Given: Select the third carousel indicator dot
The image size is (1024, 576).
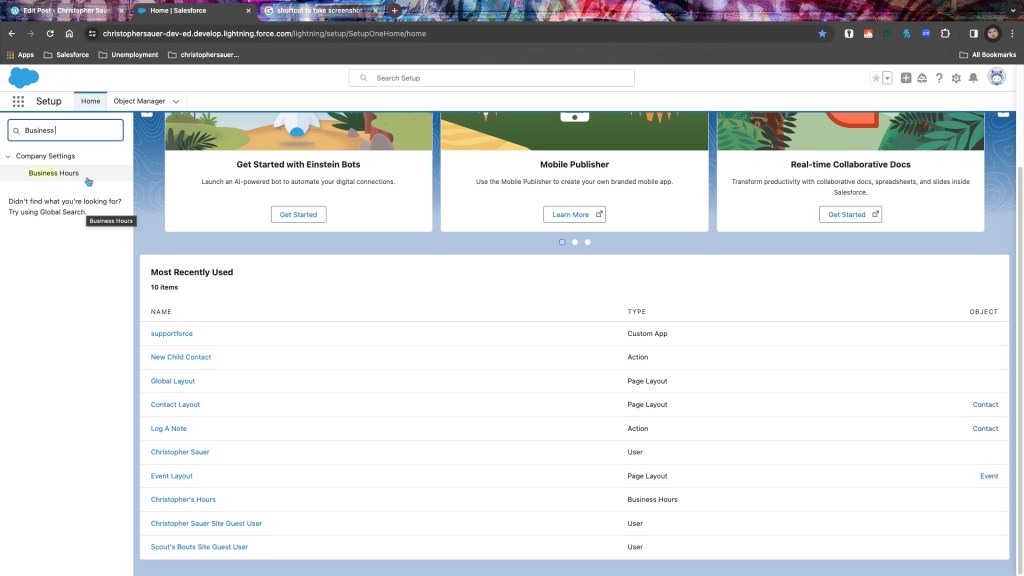Looking at the screenshot, I should pyautogui.click(x=588, y=242).
